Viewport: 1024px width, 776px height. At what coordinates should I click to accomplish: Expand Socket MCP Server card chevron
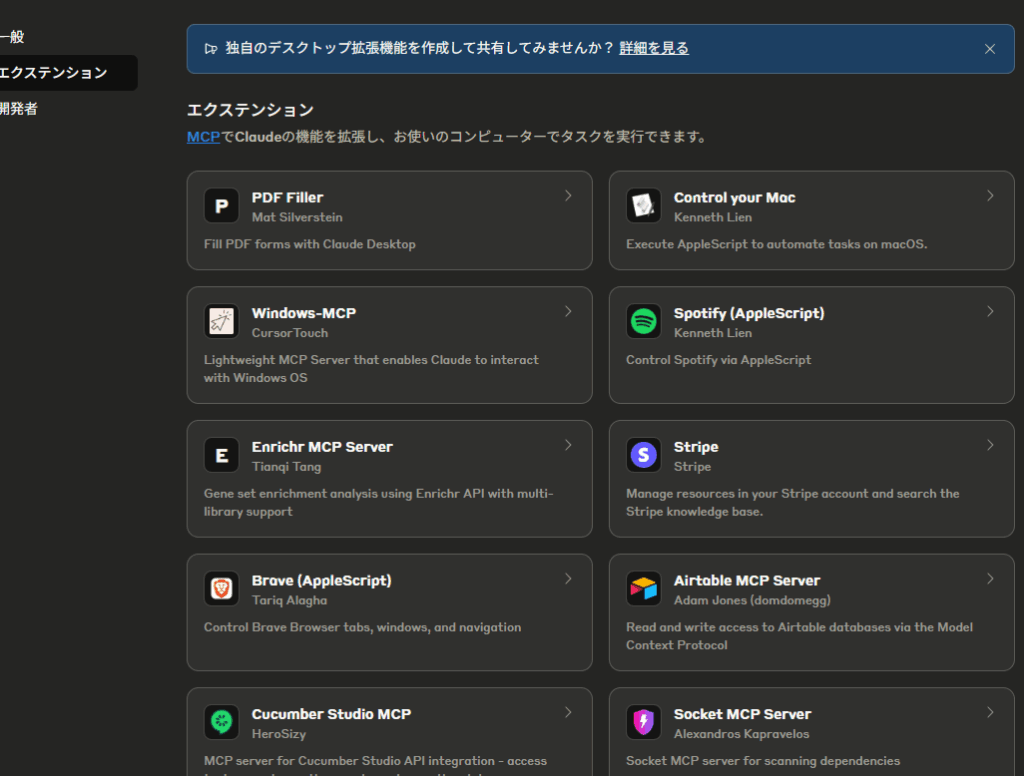click(x=990, y=713)
